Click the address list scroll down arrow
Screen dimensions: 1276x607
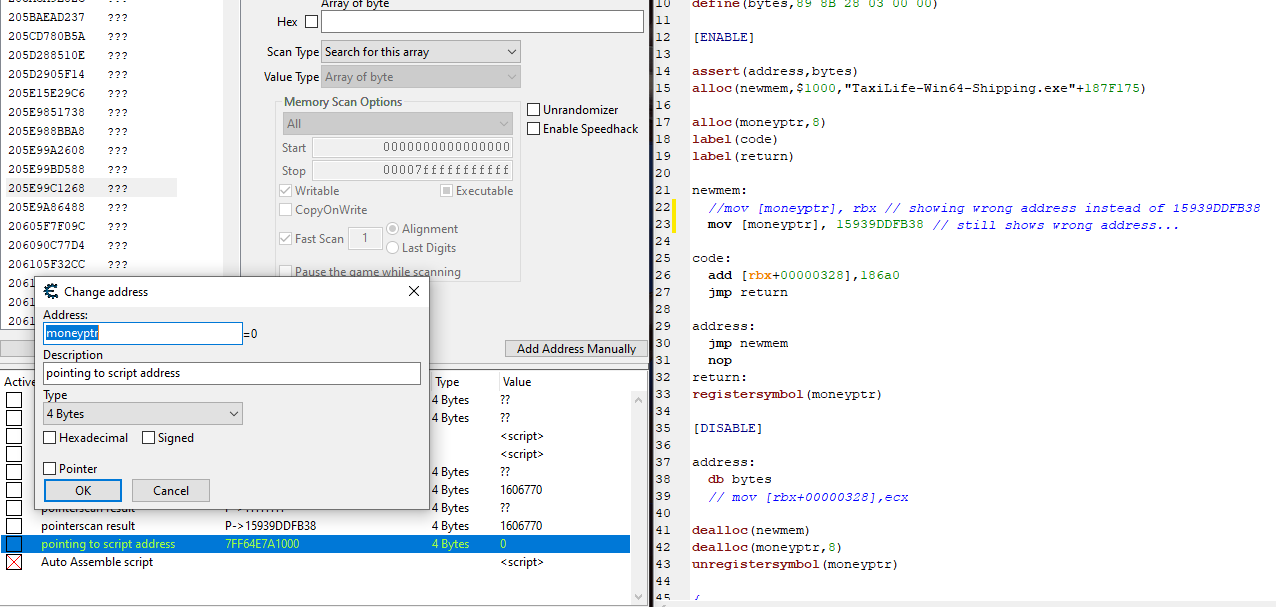click(x=639, y=596)
